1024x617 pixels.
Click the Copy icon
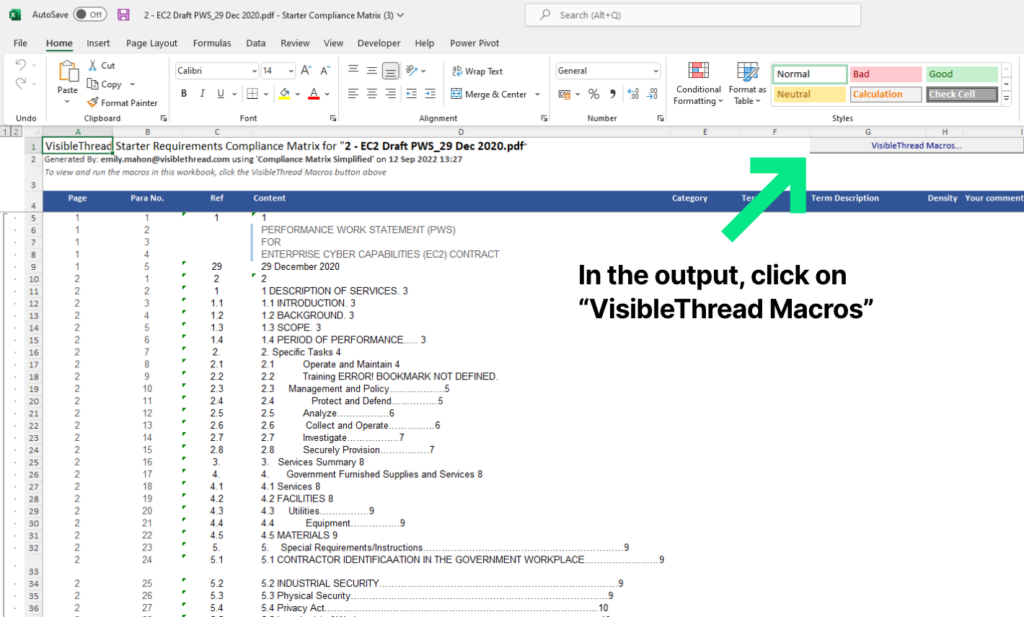click(93, 84)
